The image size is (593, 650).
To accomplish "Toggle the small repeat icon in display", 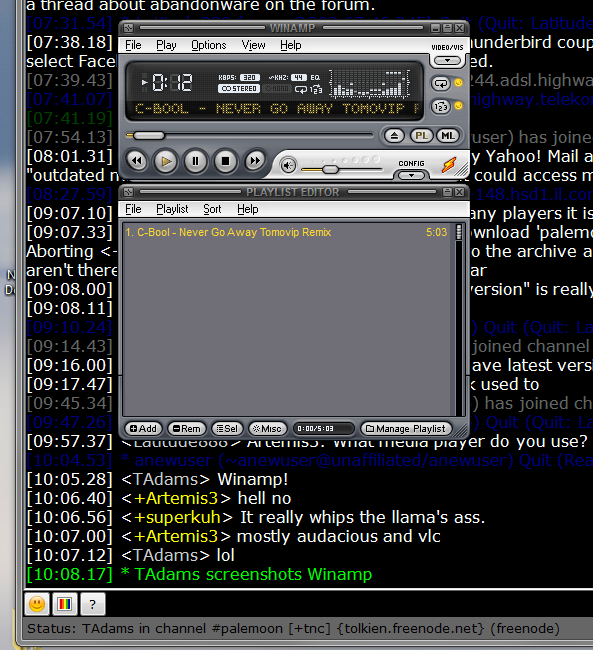I will pos(301,89).
